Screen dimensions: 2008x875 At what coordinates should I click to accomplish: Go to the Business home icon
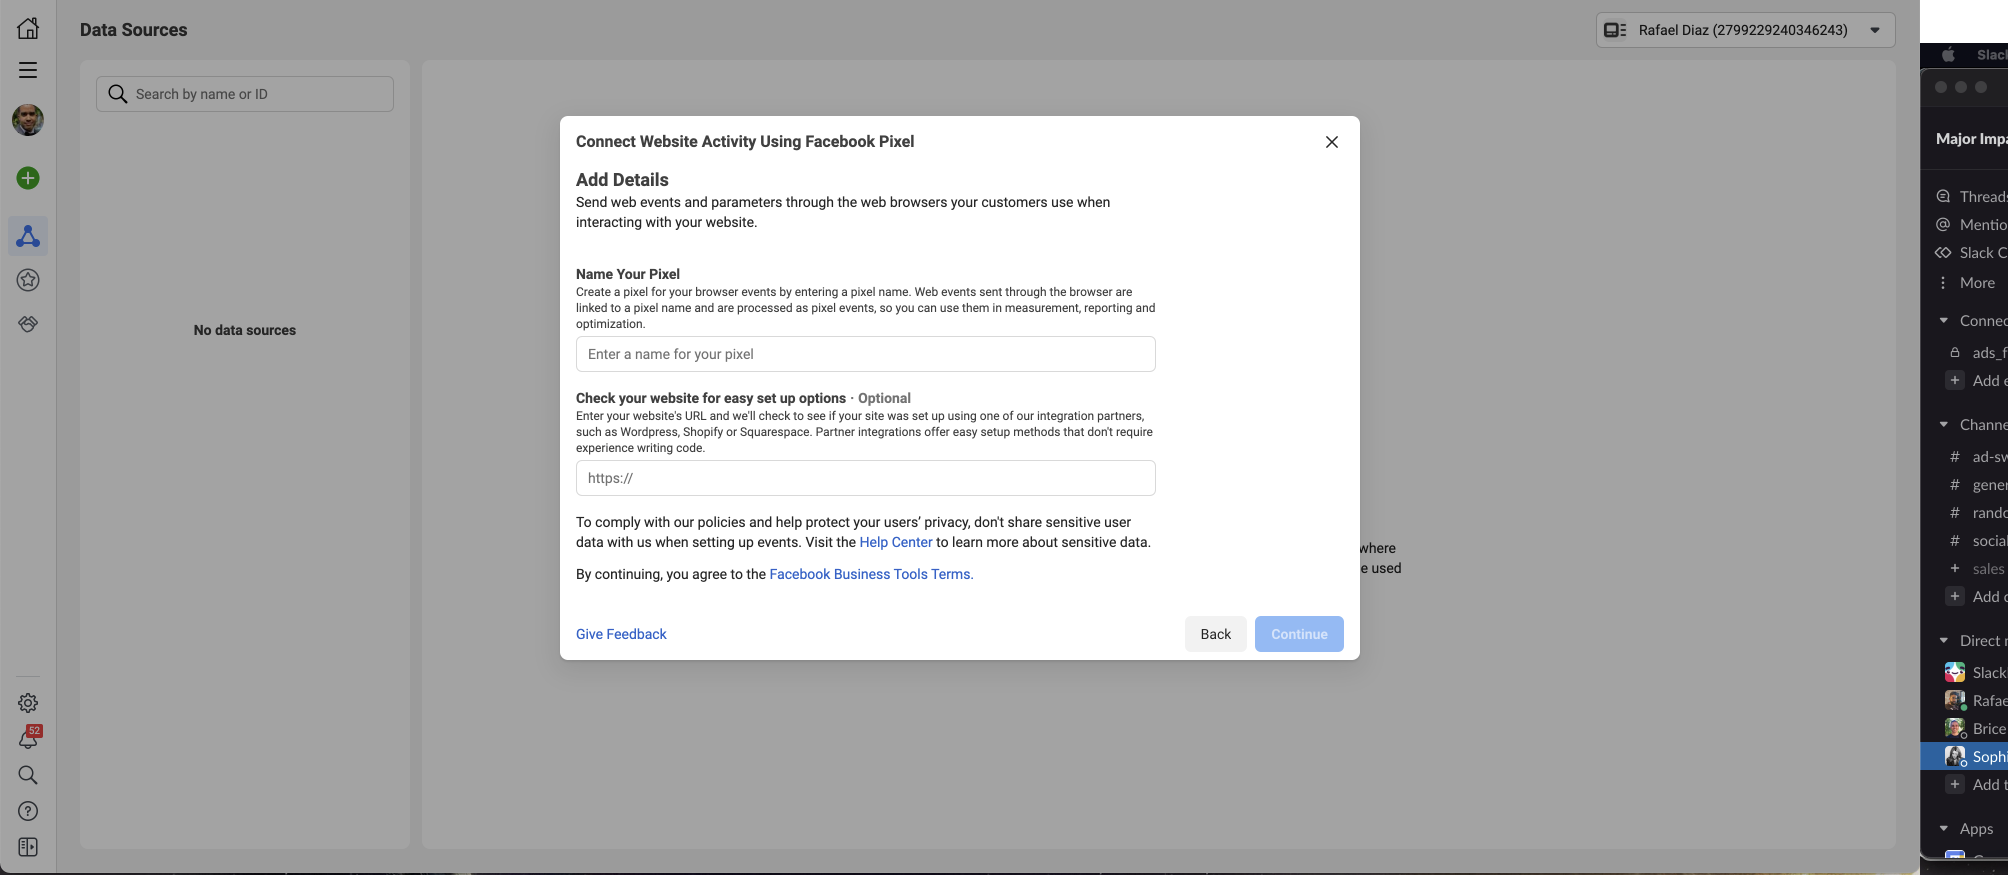tap(28, 28)
